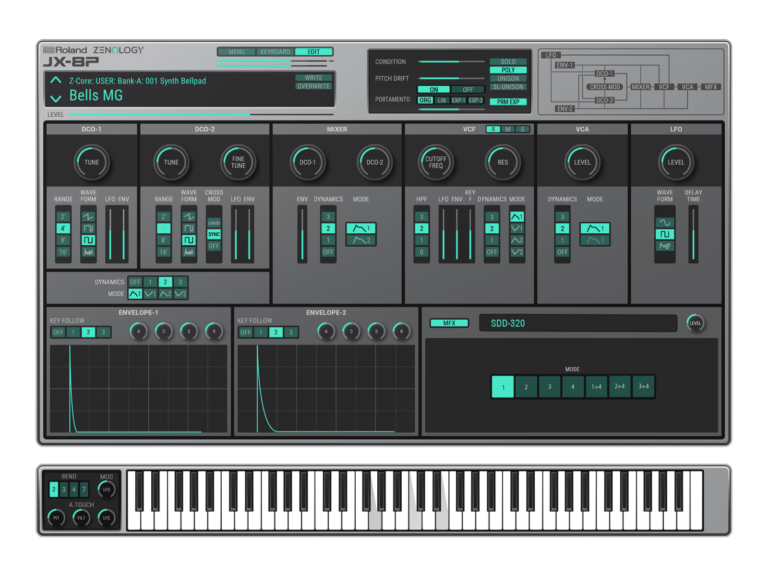Adjust the CONDITION slider
Image resolution: width=768 pixels, height=576 pixels.
tap(451, 62)
